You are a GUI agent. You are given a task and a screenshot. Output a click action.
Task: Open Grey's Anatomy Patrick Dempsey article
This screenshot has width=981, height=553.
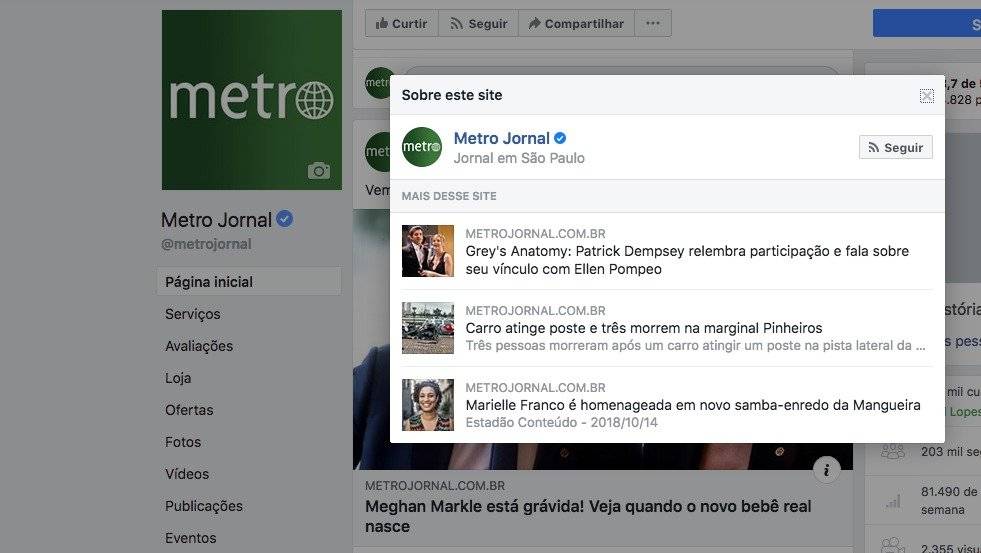click(x=687, y=260)
